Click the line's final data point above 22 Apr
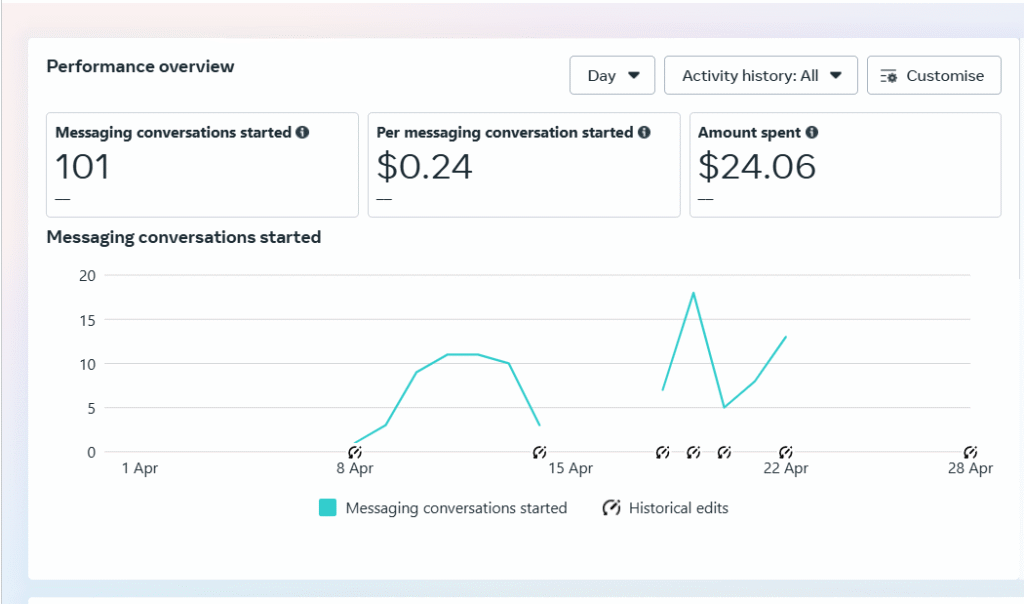 (786, 337)
